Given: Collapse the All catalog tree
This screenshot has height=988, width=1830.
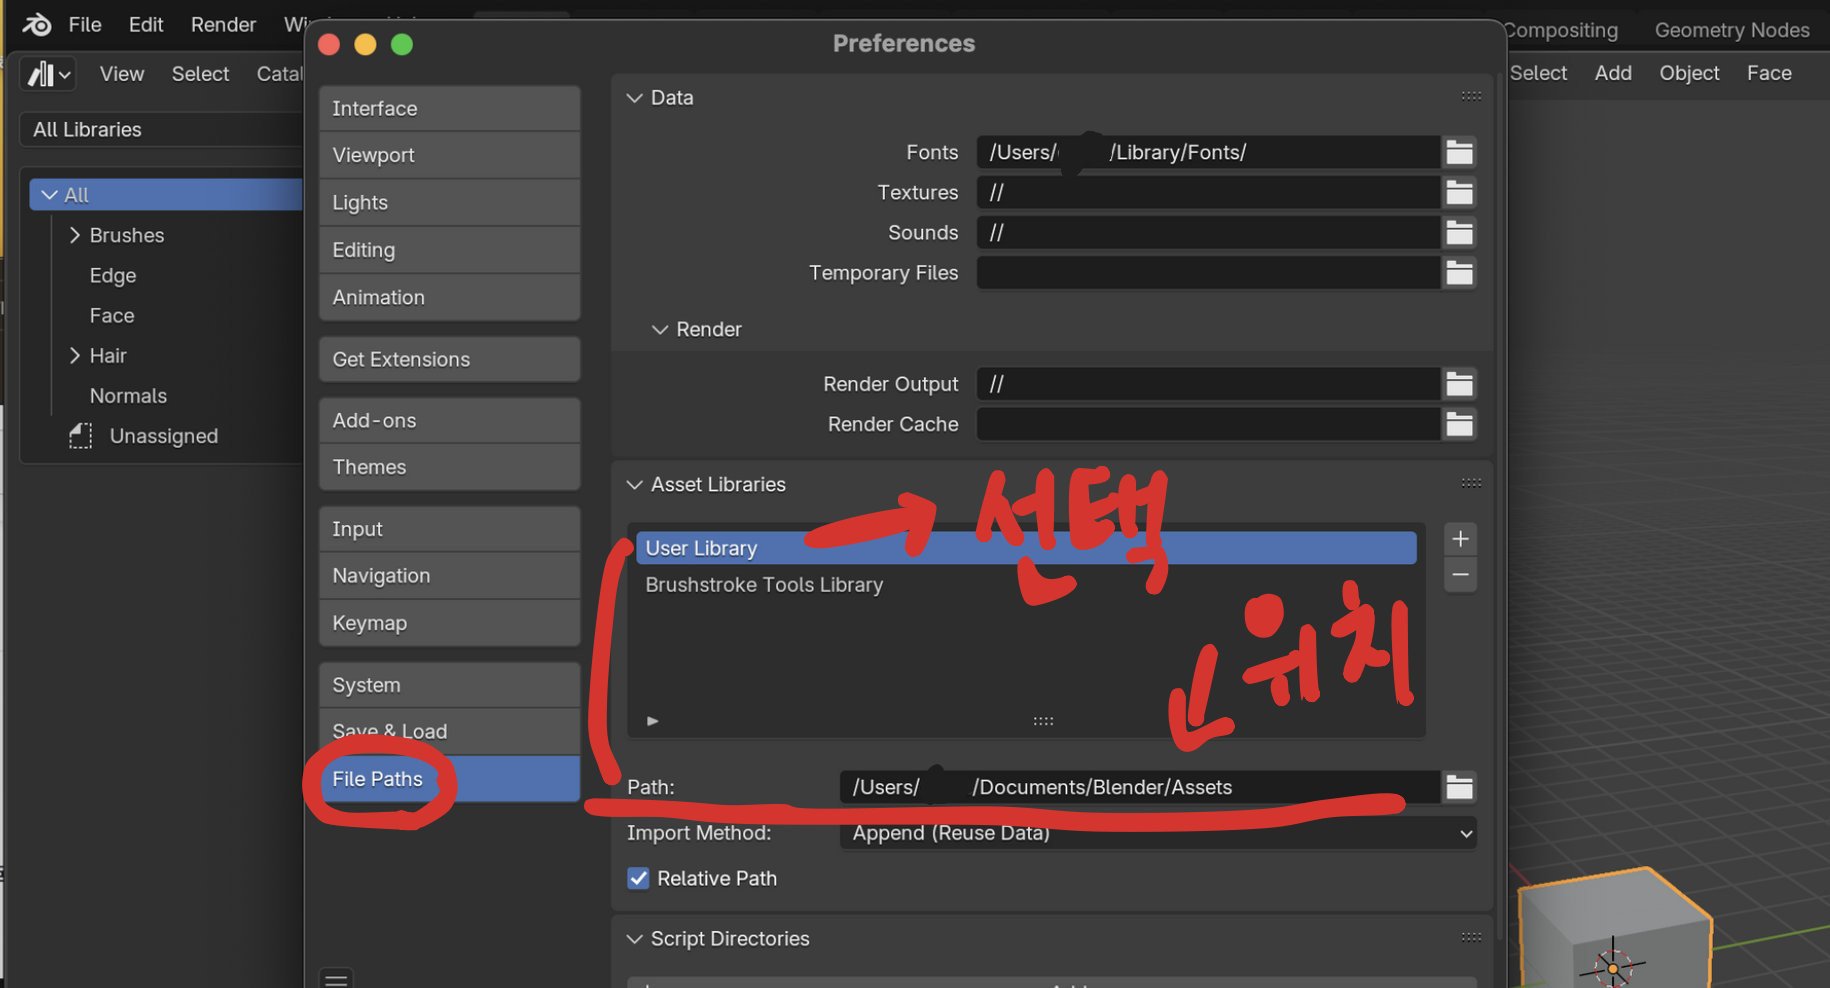Looking at the screenshot, I should pos(49,195).
